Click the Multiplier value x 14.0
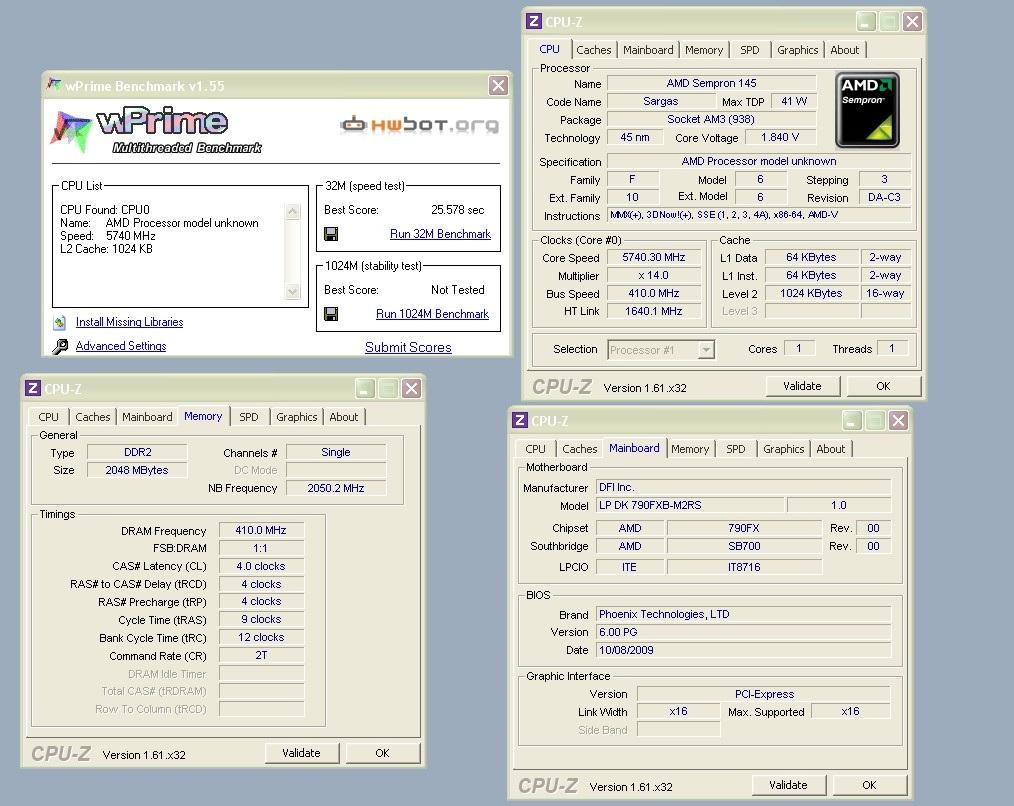Viewport: 1014px width, 806px height. [653, 276]
